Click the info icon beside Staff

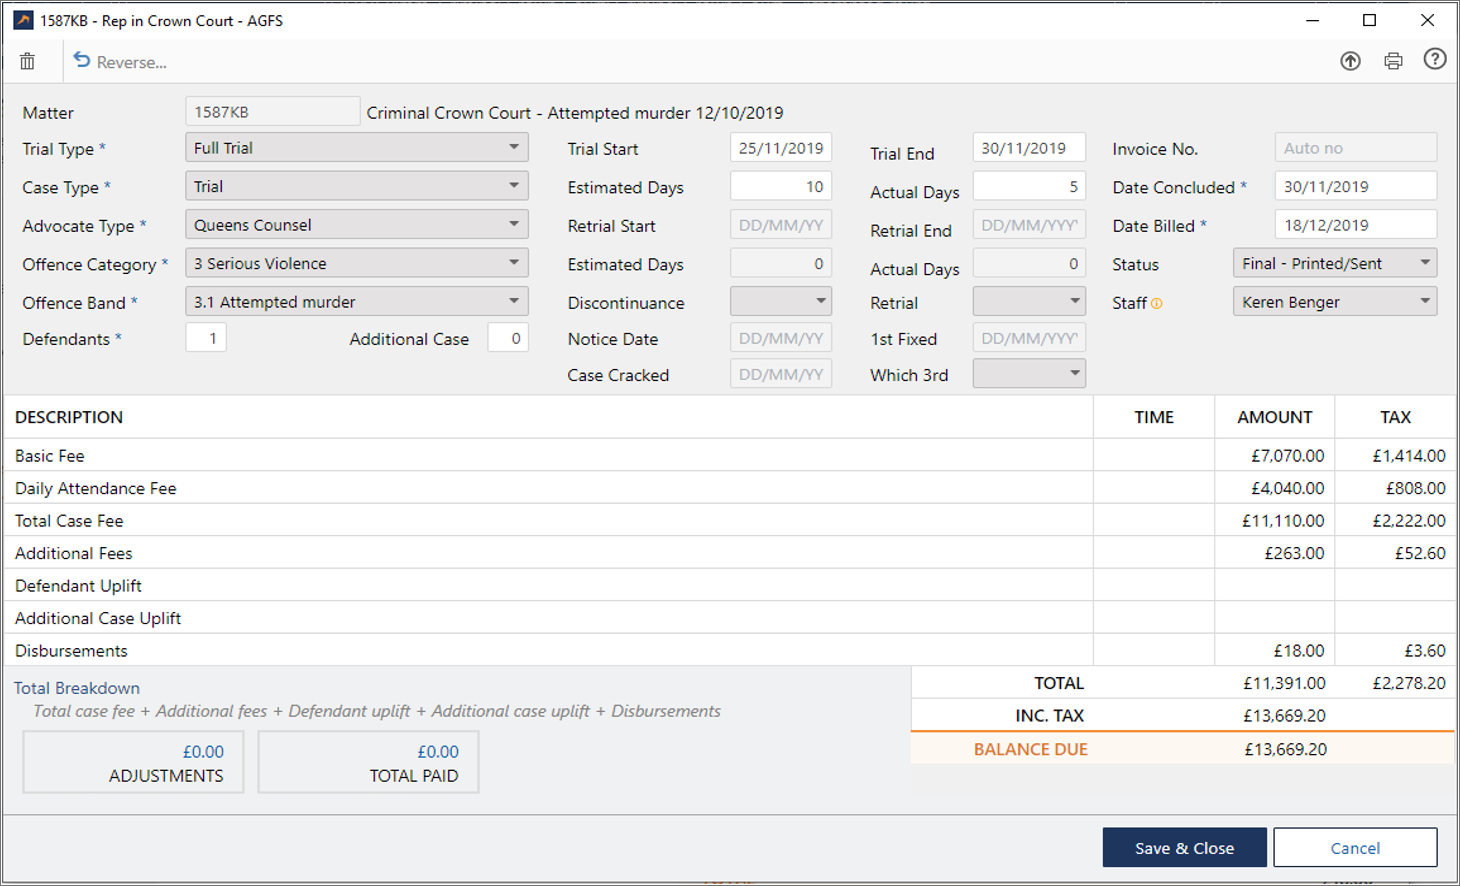[1157, 304]
